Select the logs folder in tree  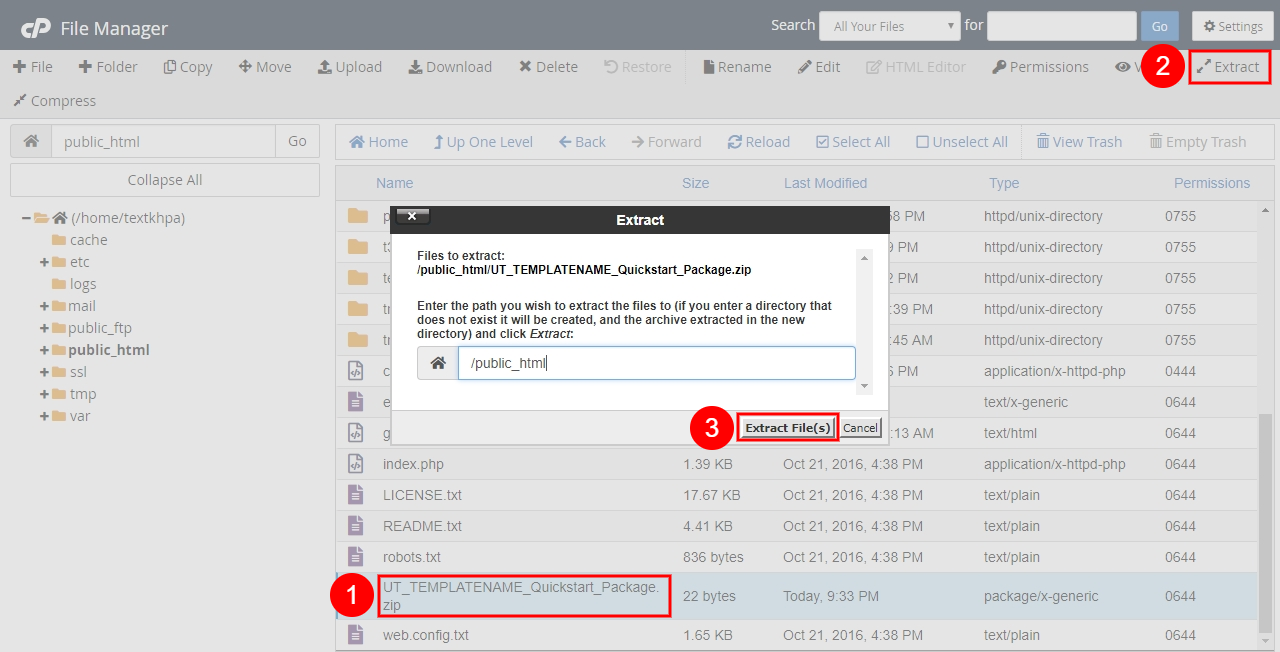pos(83,284)
